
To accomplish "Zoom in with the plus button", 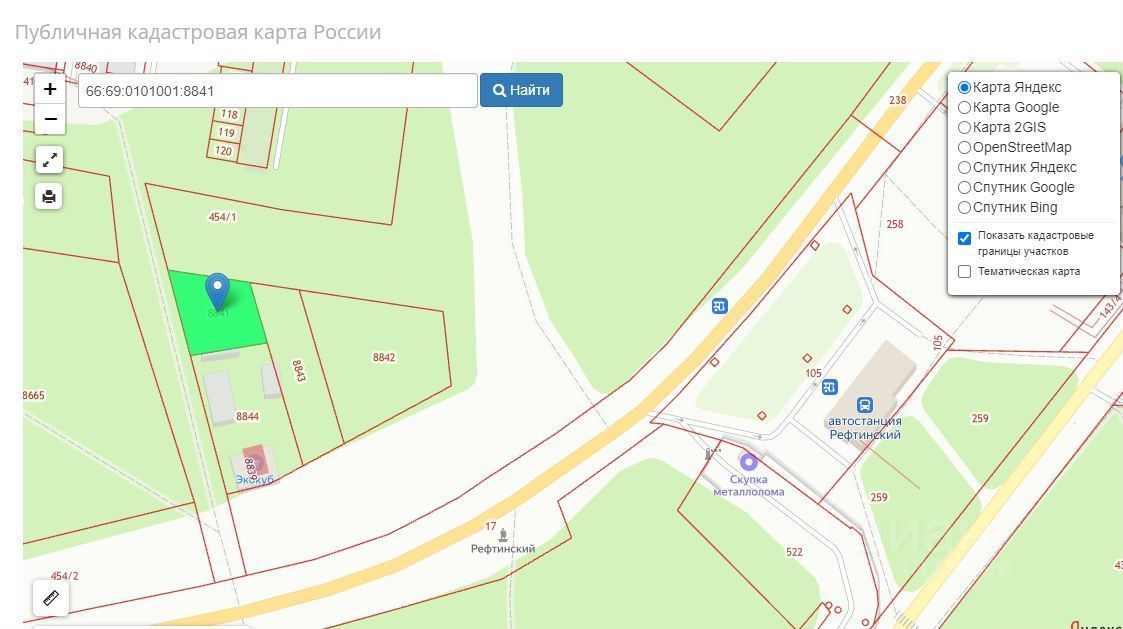I will pos(50,90).
